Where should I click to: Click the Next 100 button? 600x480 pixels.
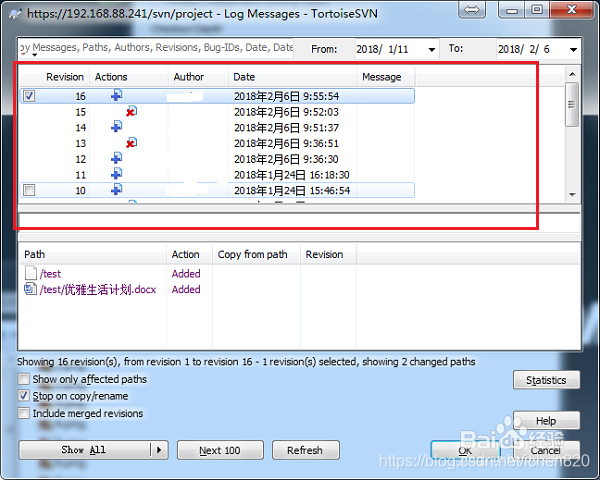pos(220,450)
